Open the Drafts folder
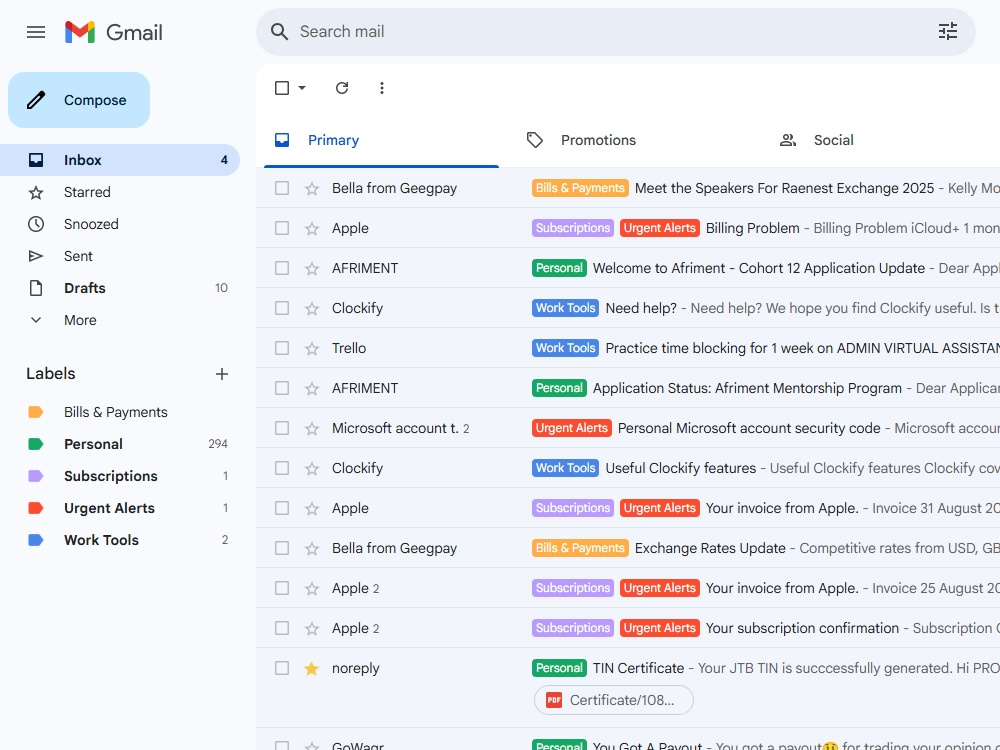1000x750 pixels. (120, 288)
